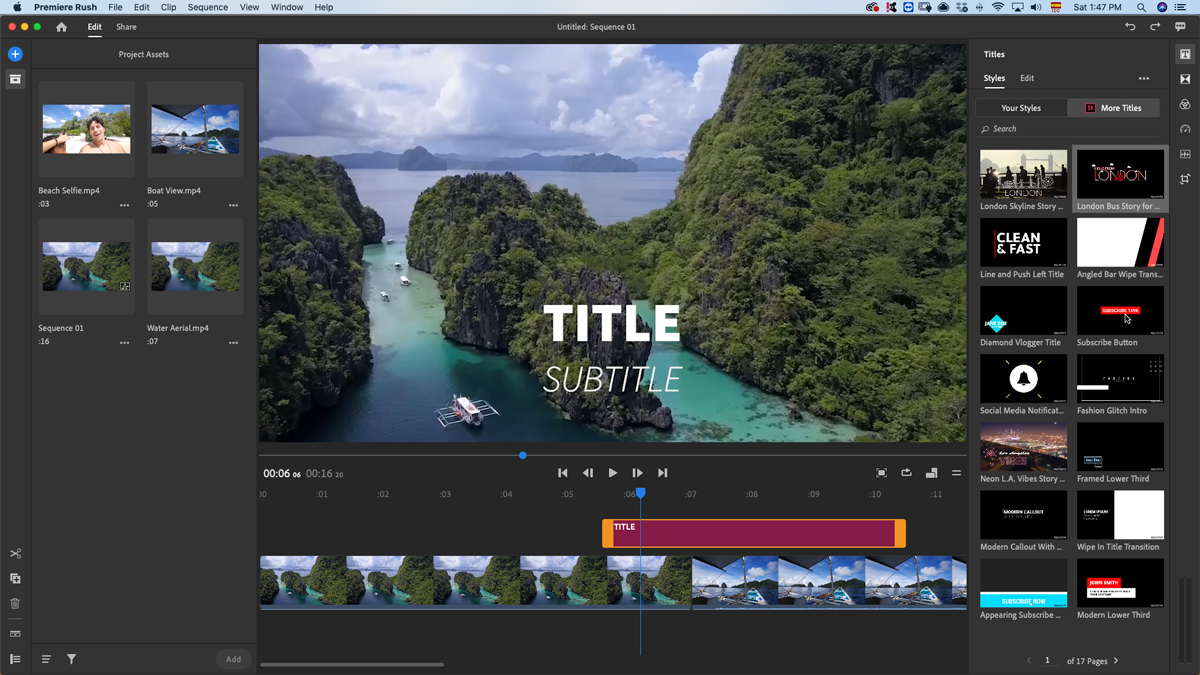
Task: Filter project assets with the funnel icon
Action: coord(72,659)
